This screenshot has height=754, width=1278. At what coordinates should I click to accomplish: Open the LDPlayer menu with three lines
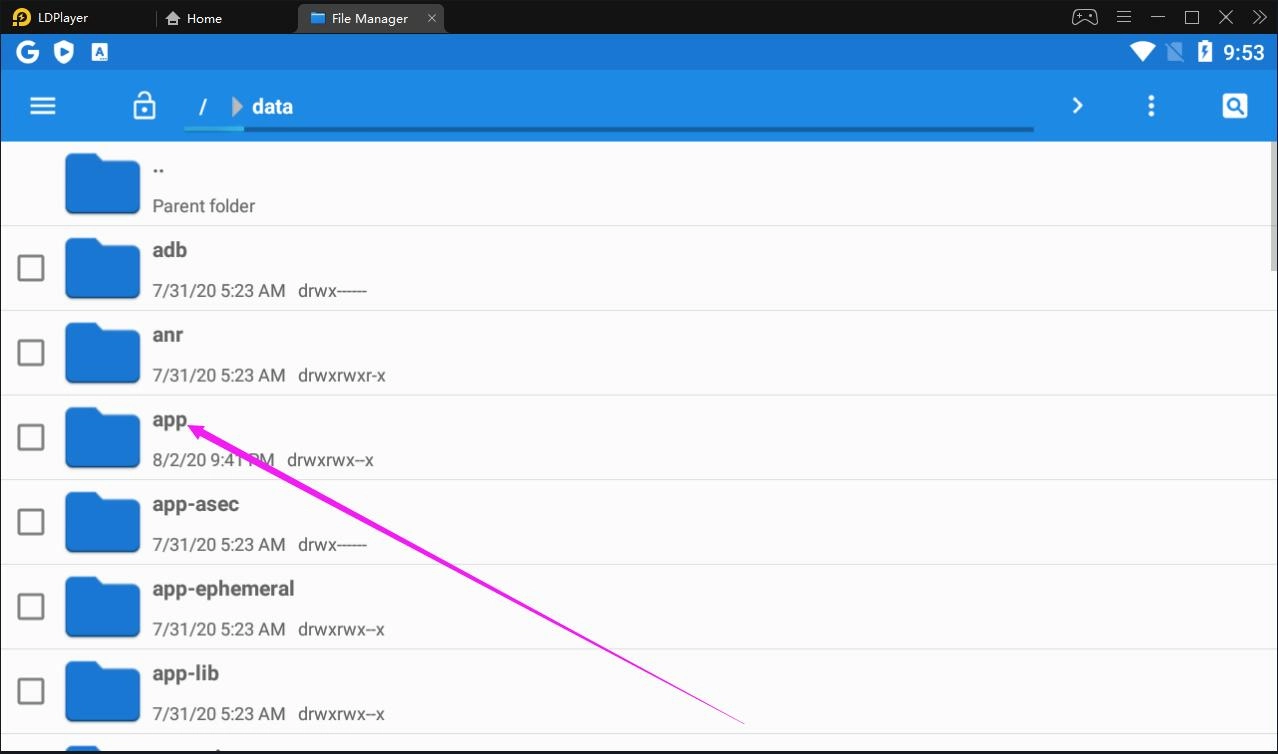[1123, 16]
